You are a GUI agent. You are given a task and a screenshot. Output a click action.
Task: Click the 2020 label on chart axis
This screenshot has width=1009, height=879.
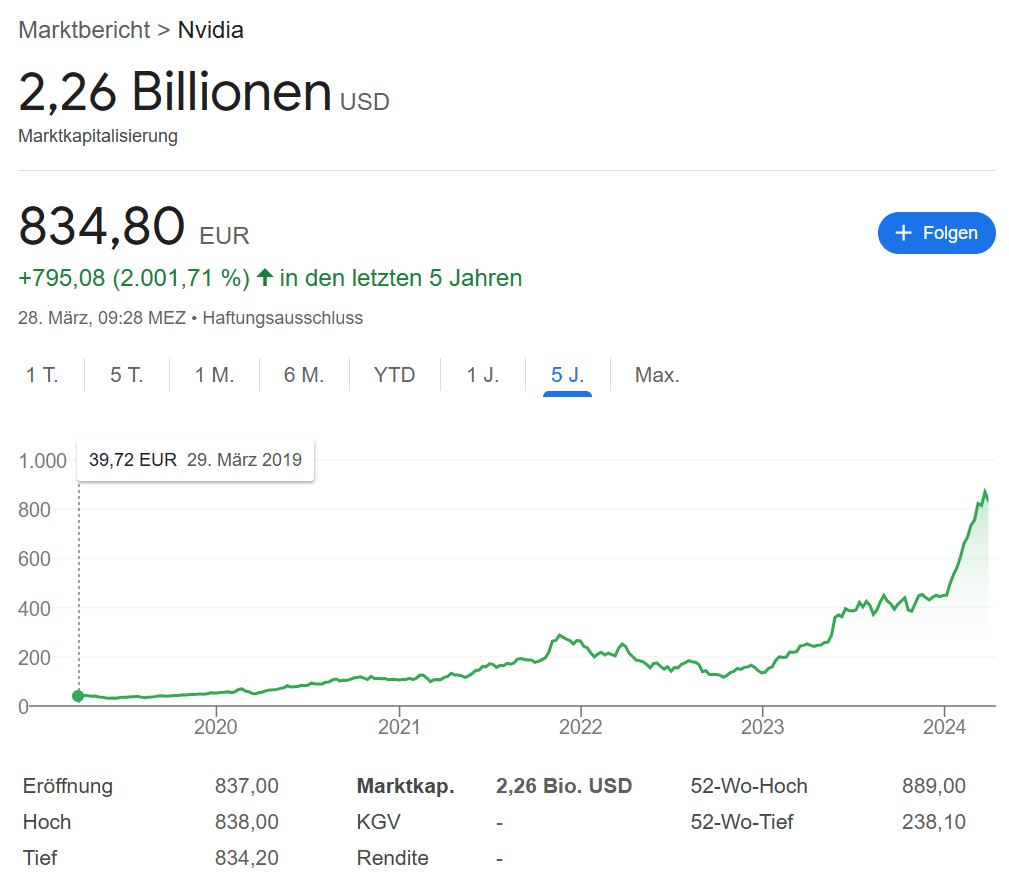pyautogui.click(x=216, y=727)
